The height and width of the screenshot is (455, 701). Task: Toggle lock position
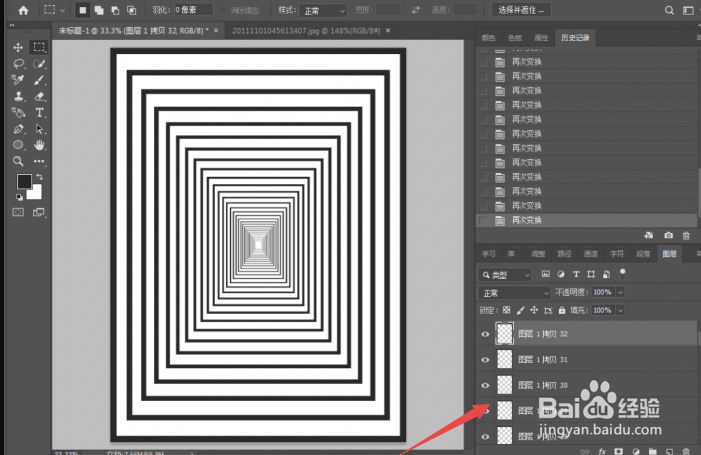[534, 310]
